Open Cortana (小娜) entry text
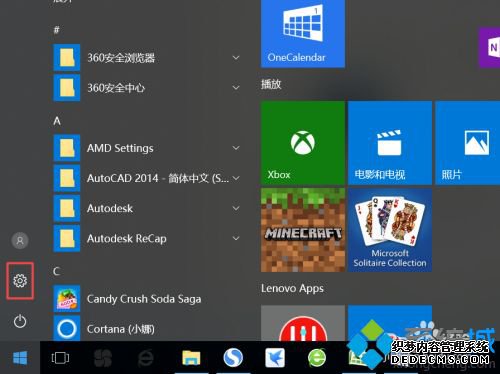The width and height of the screenshot is (500, 374). [121, 329]
